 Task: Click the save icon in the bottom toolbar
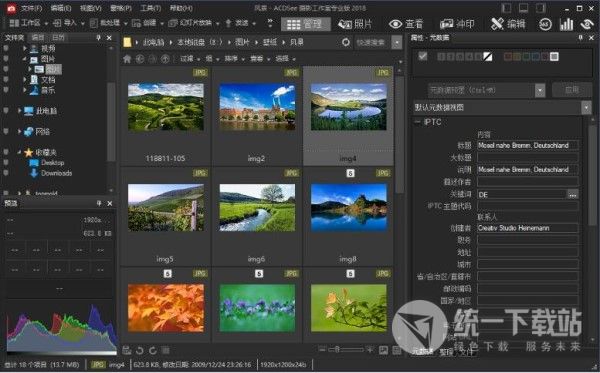[127, 350]
